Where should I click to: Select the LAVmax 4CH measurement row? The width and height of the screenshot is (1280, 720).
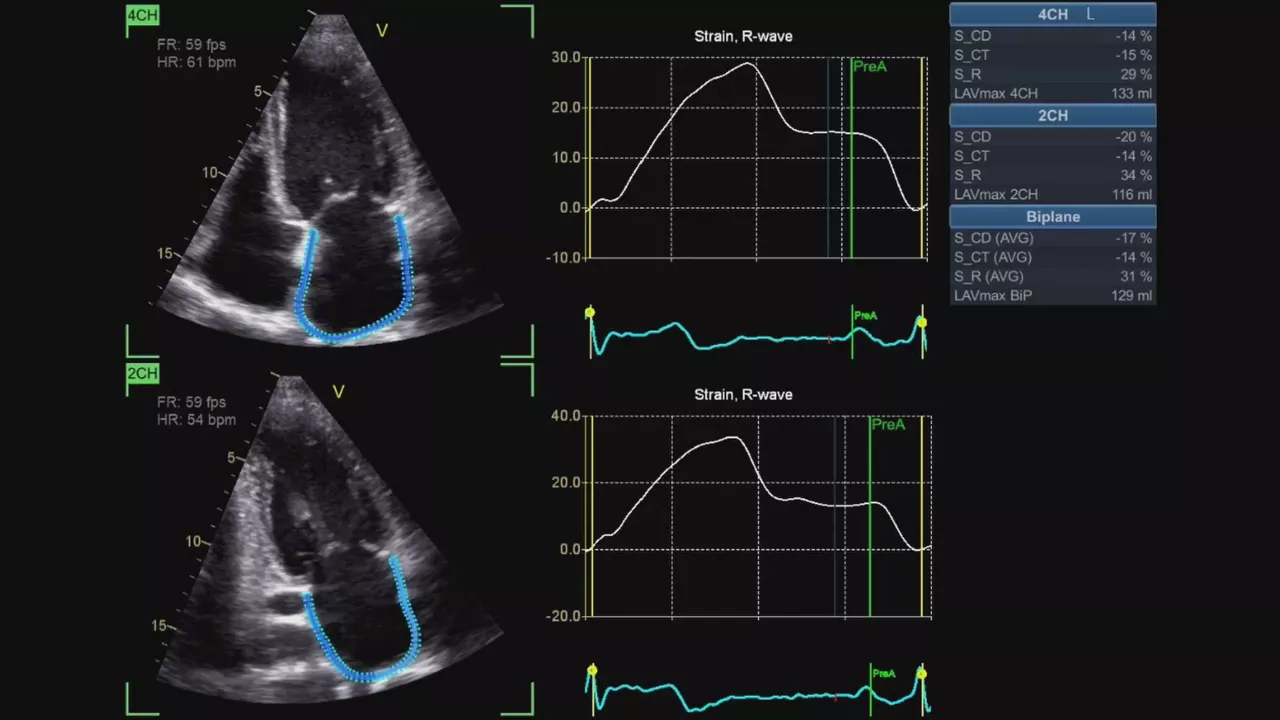tap(1052, 94)
